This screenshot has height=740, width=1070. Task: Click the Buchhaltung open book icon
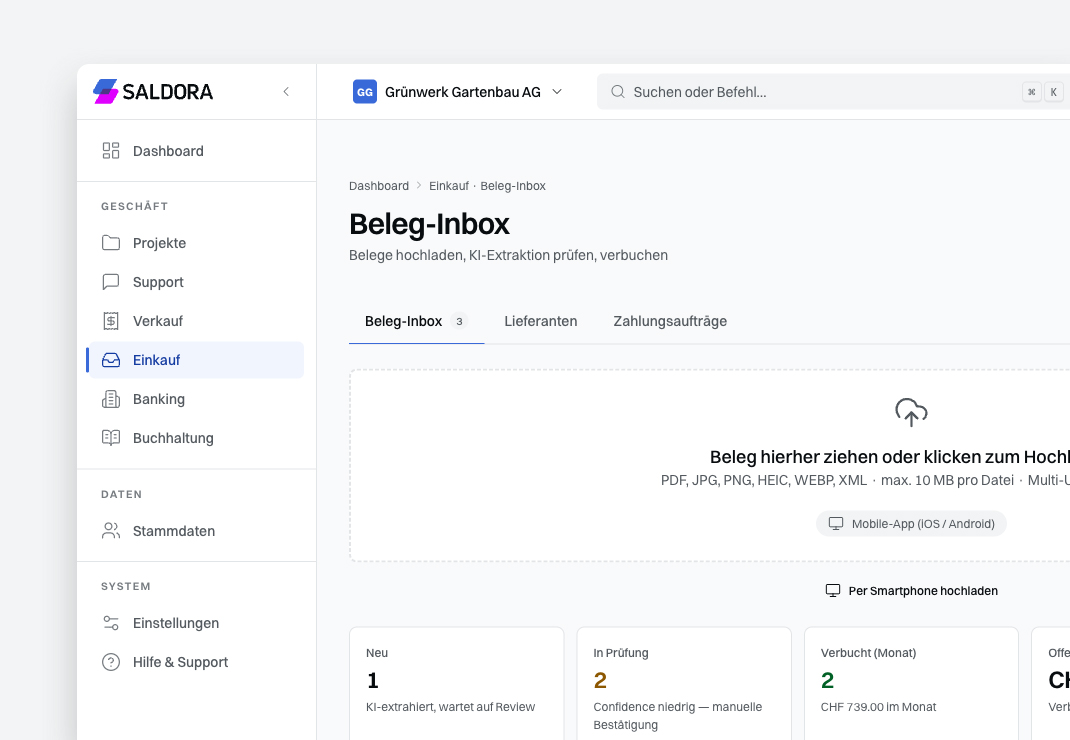coord(111,438)
